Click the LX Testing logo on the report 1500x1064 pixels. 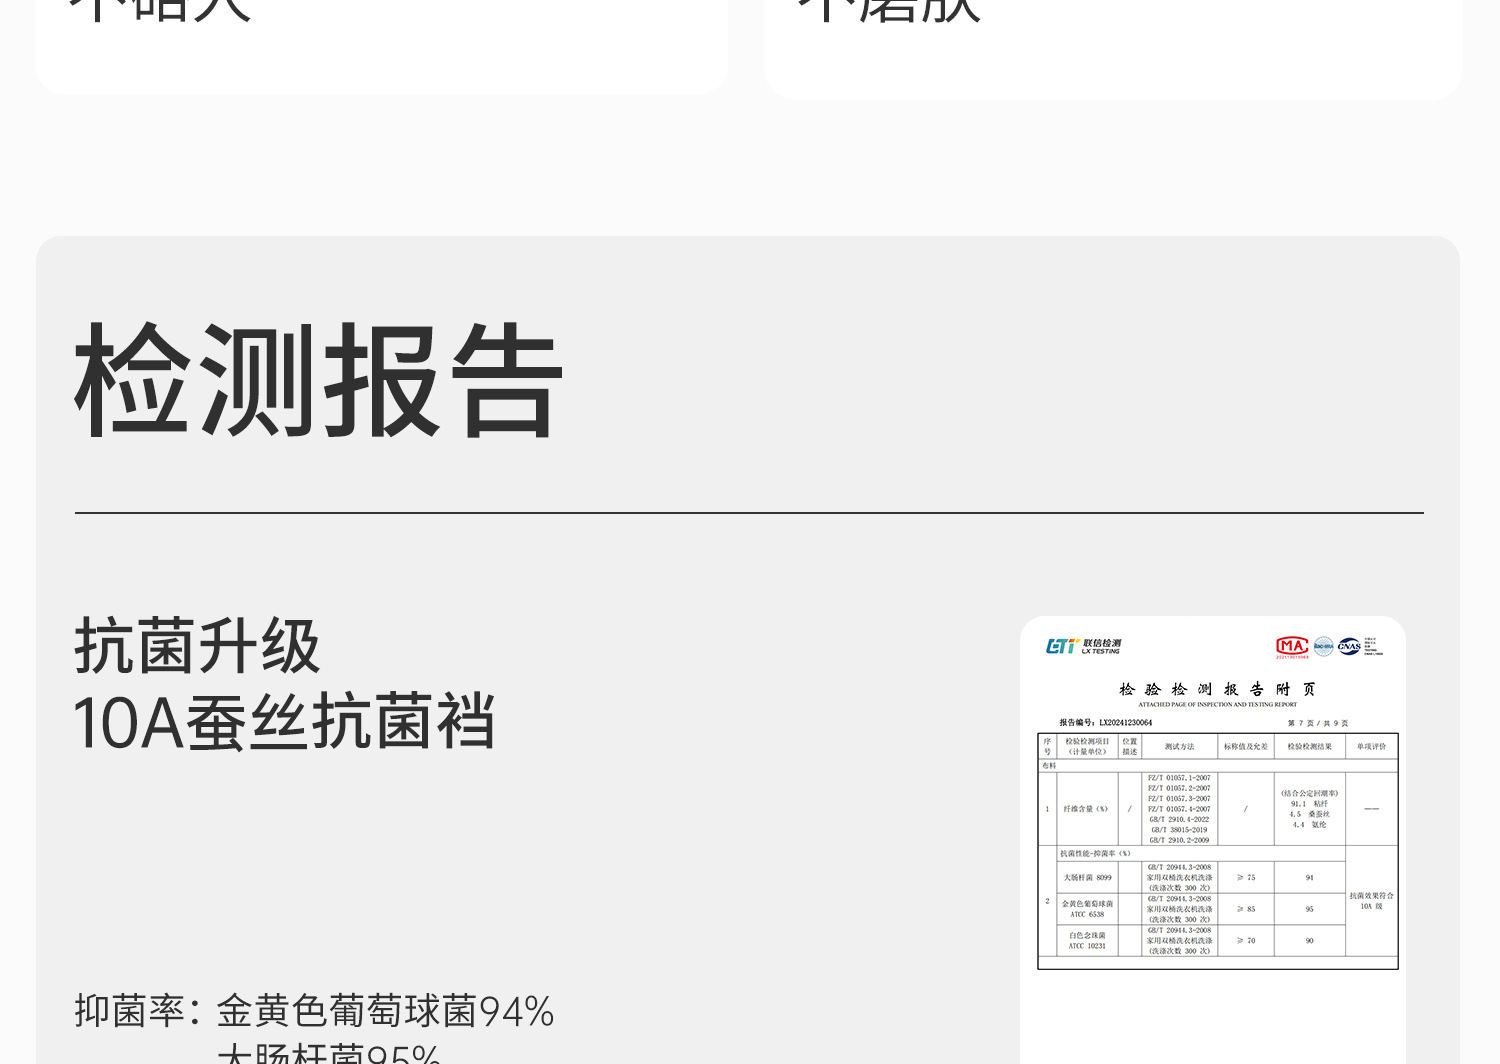pos(1083,646)
